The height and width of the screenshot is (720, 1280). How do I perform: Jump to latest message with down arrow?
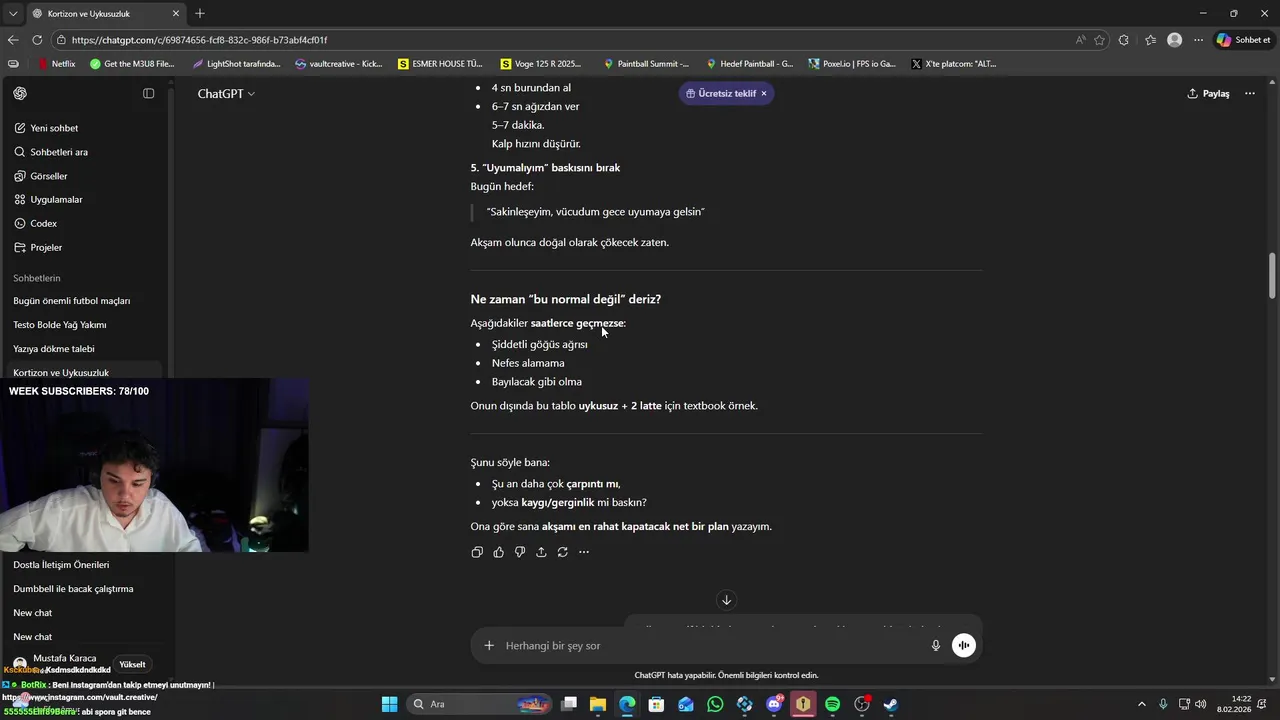click(x=726, y=600)
